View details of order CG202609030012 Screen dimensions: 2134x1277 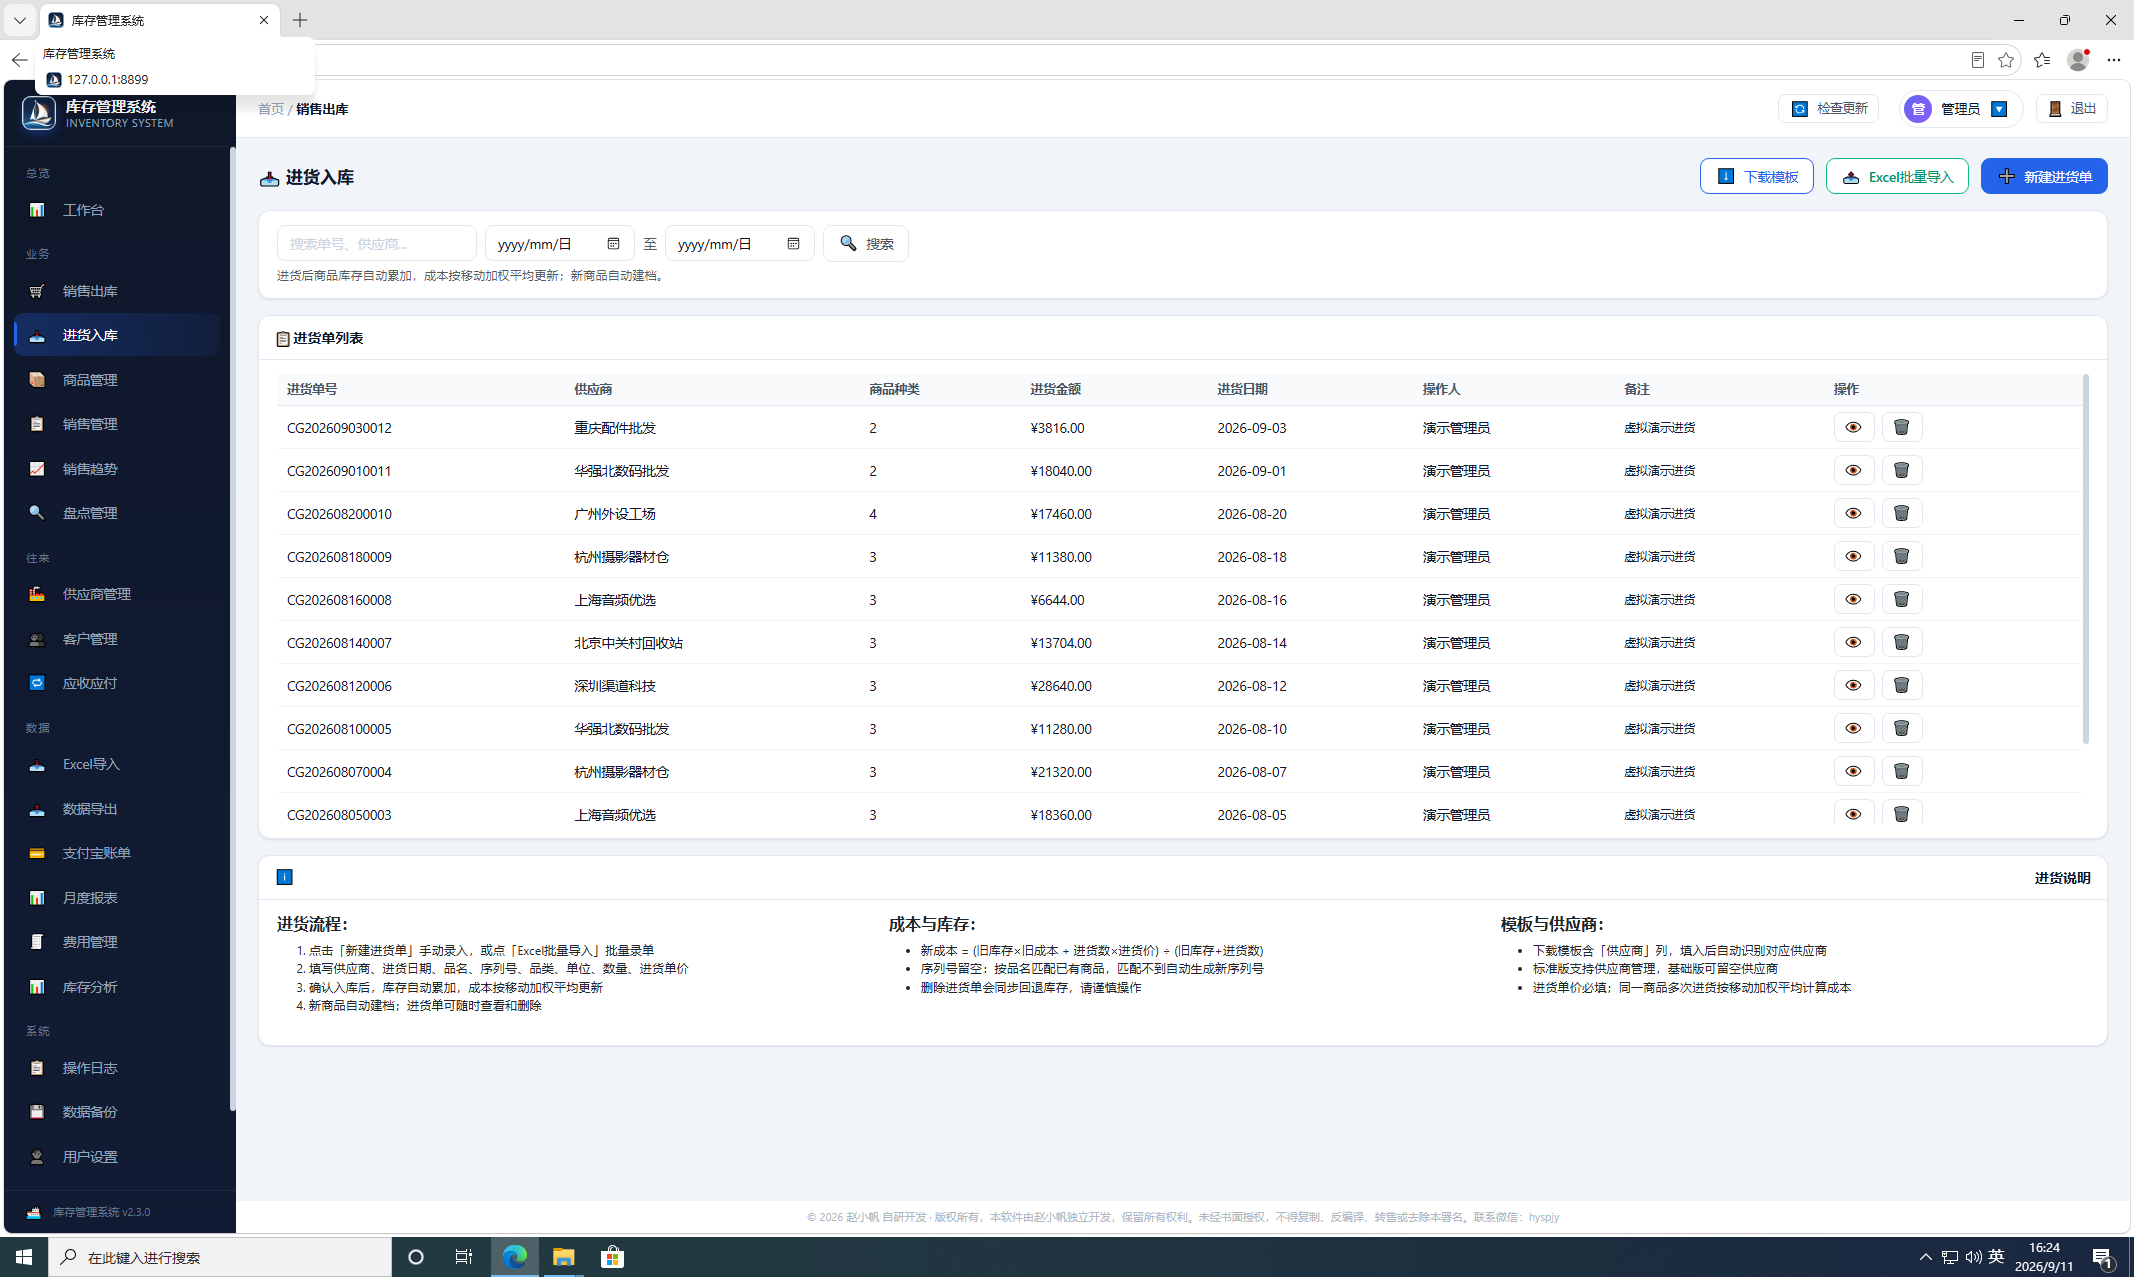tap(1853, 427)
